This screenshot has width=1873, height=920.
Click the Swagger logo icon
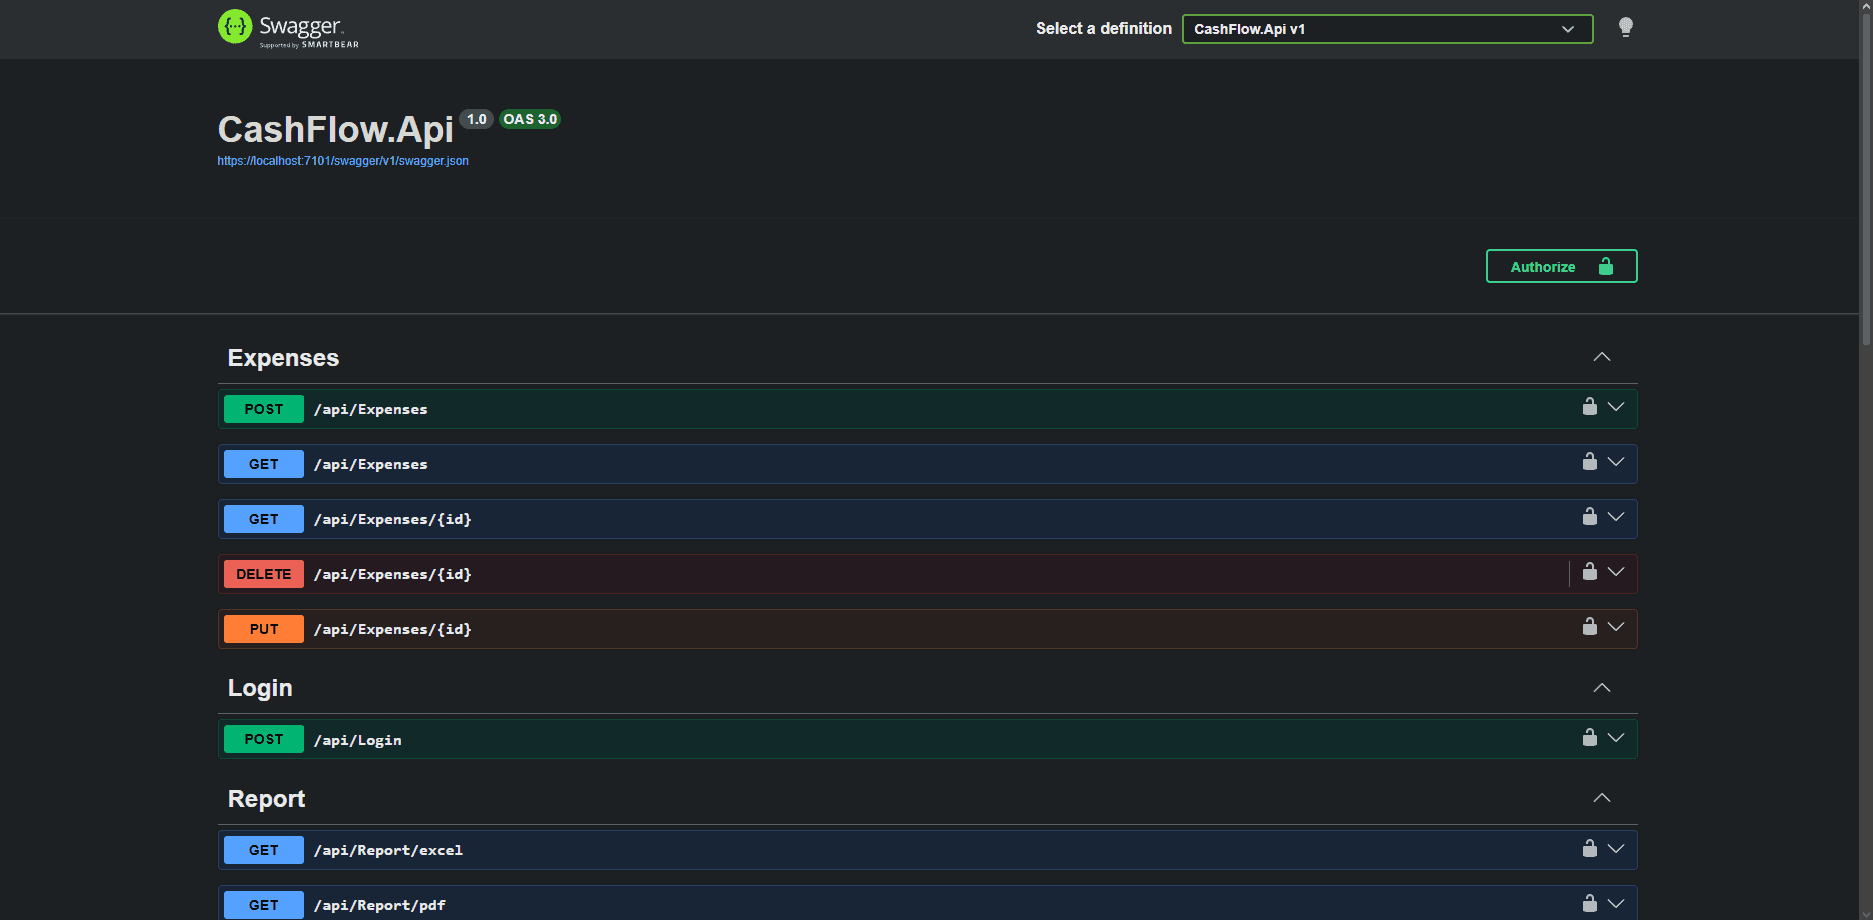[x=236, y=27]
